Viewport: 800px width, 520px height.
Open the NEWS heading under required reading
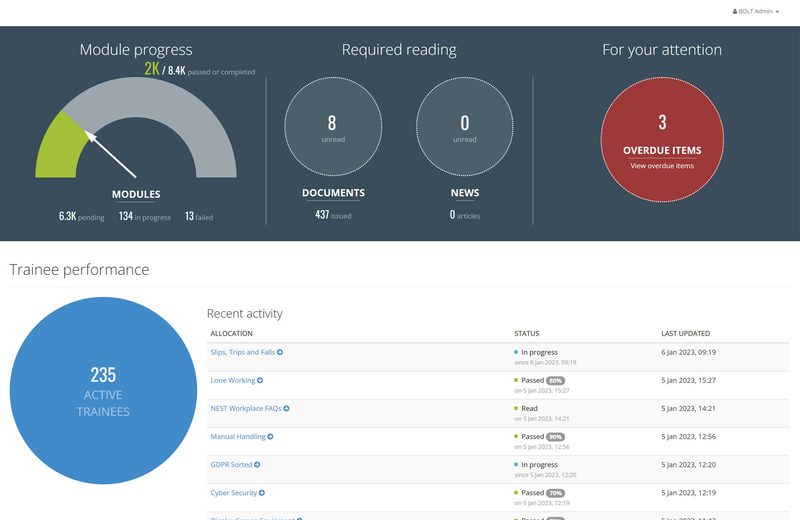(464, 193)
